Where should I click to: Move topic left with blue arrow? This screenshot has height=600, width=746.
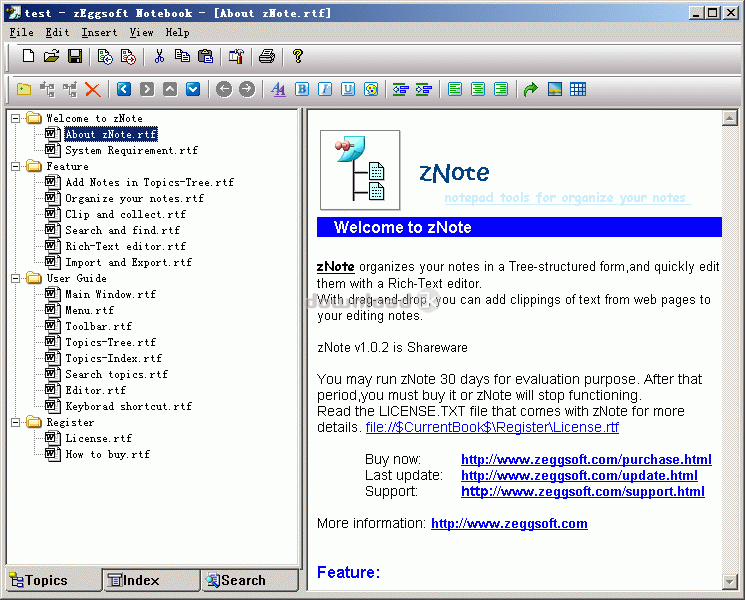(124, 89)
